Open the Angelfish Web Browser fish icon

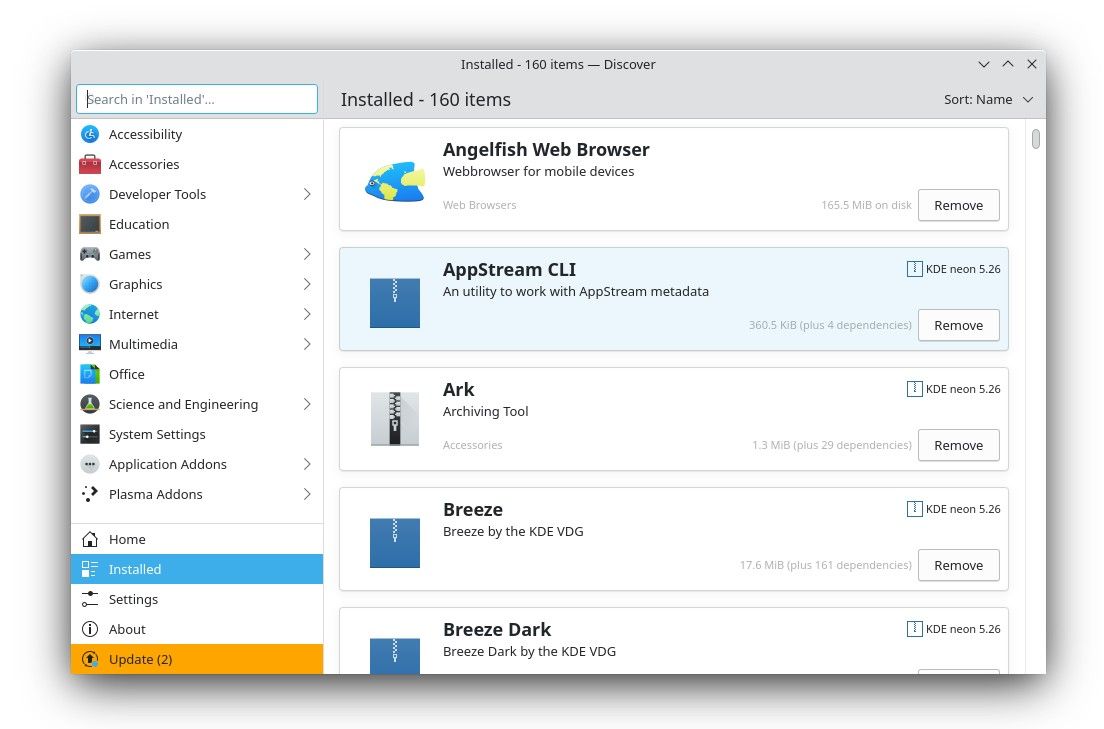395,181
